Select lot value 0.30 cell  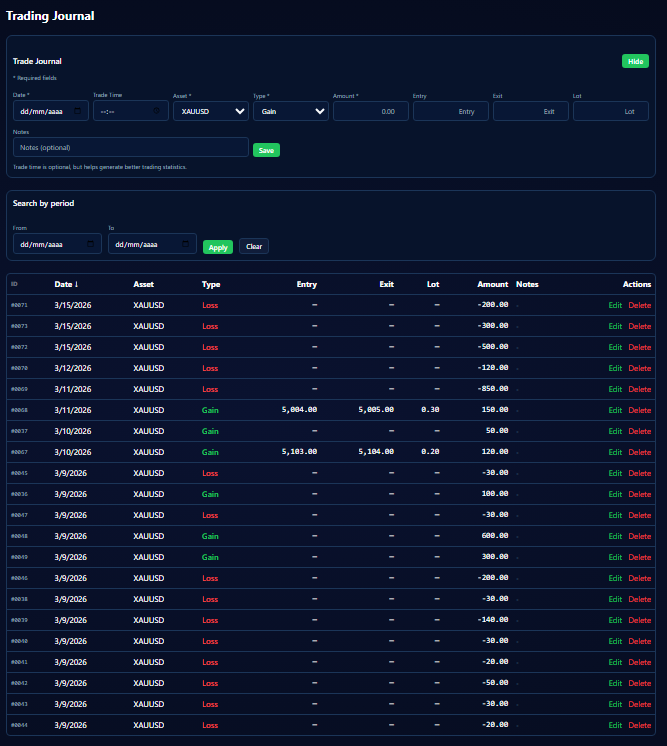[430, 409]
